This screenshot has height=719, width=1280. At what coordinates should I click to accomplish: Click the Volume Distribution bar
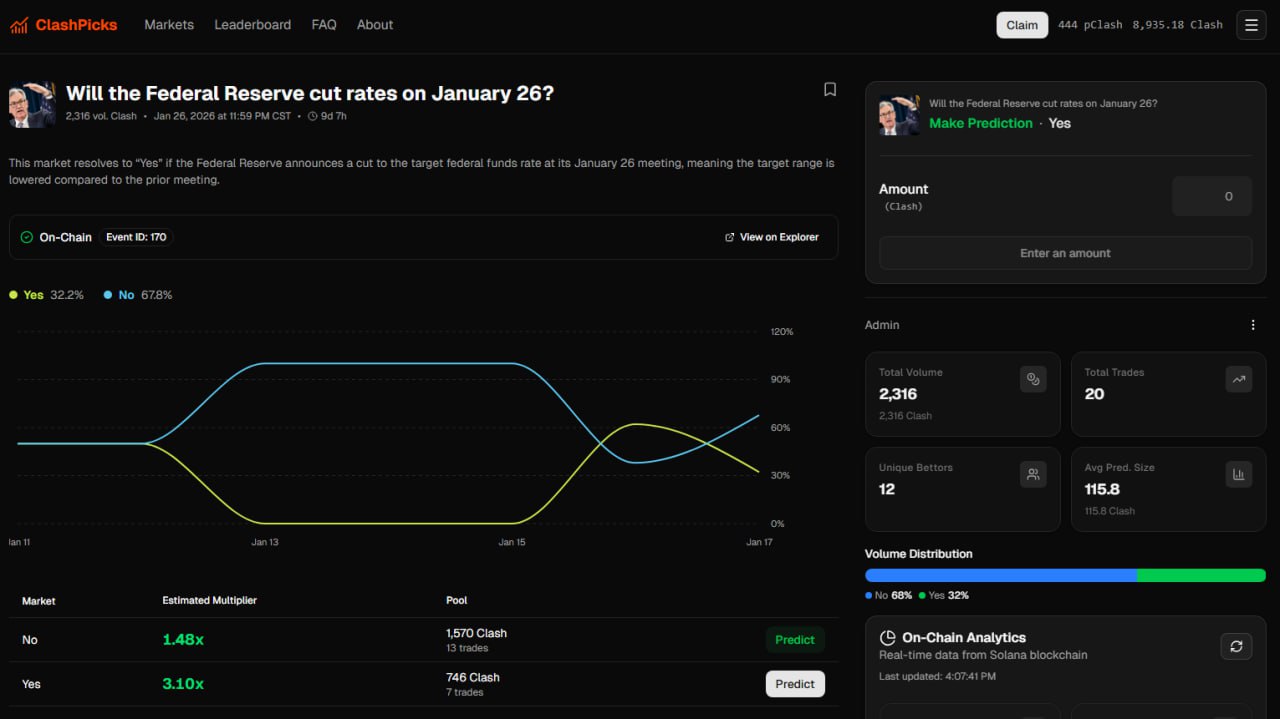(x=1065, y=575)
